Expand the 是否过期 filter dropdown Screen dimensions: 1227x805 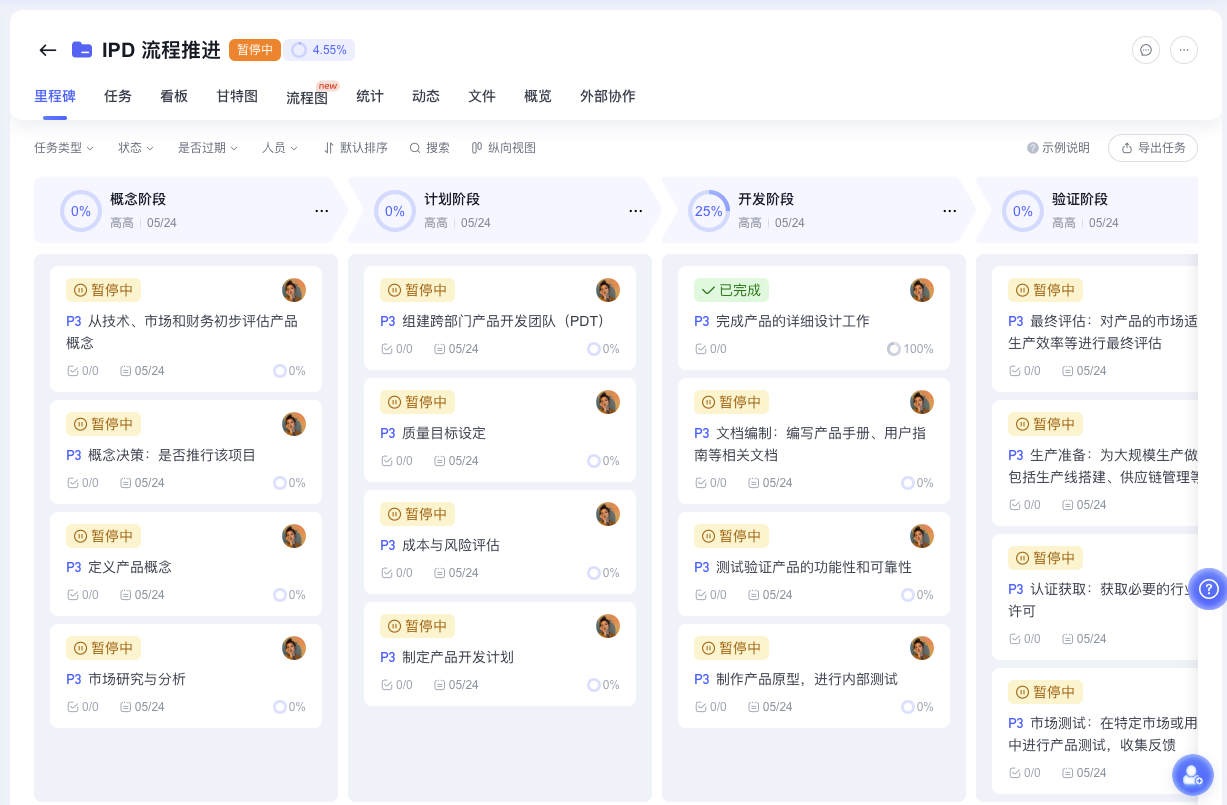(208, 148)
